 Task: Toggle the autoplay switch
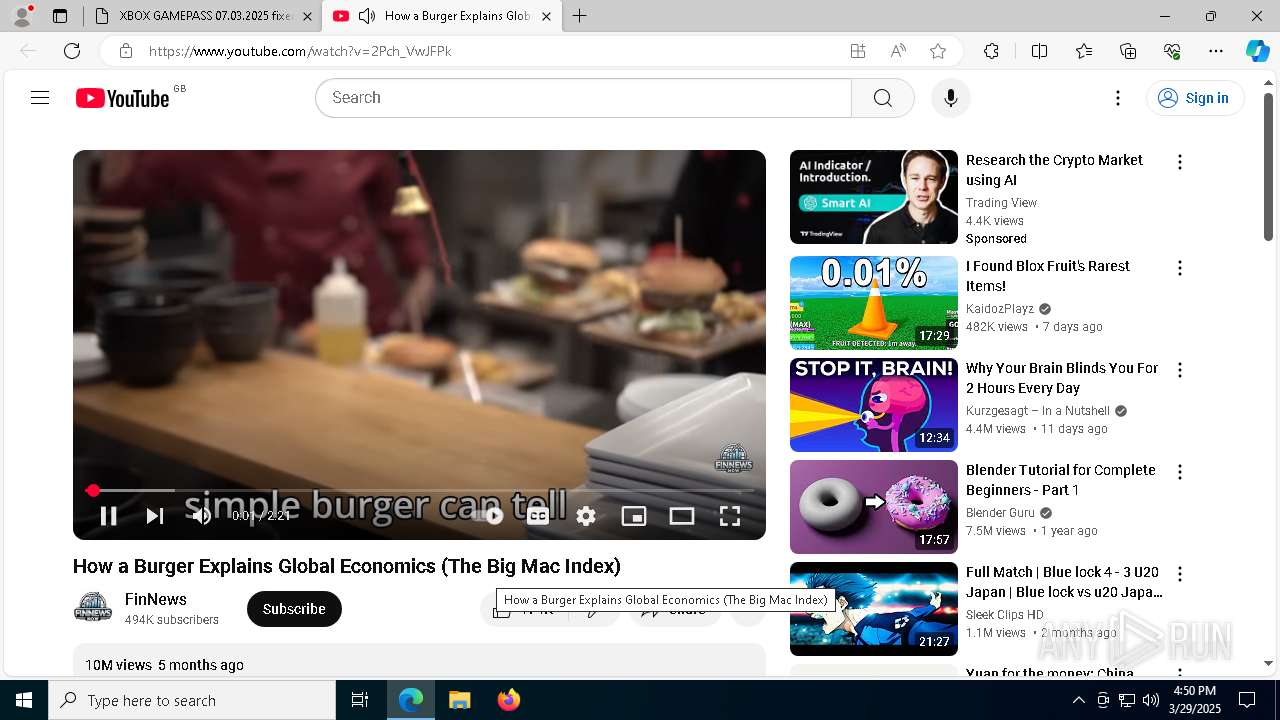[x=490, y=516]
